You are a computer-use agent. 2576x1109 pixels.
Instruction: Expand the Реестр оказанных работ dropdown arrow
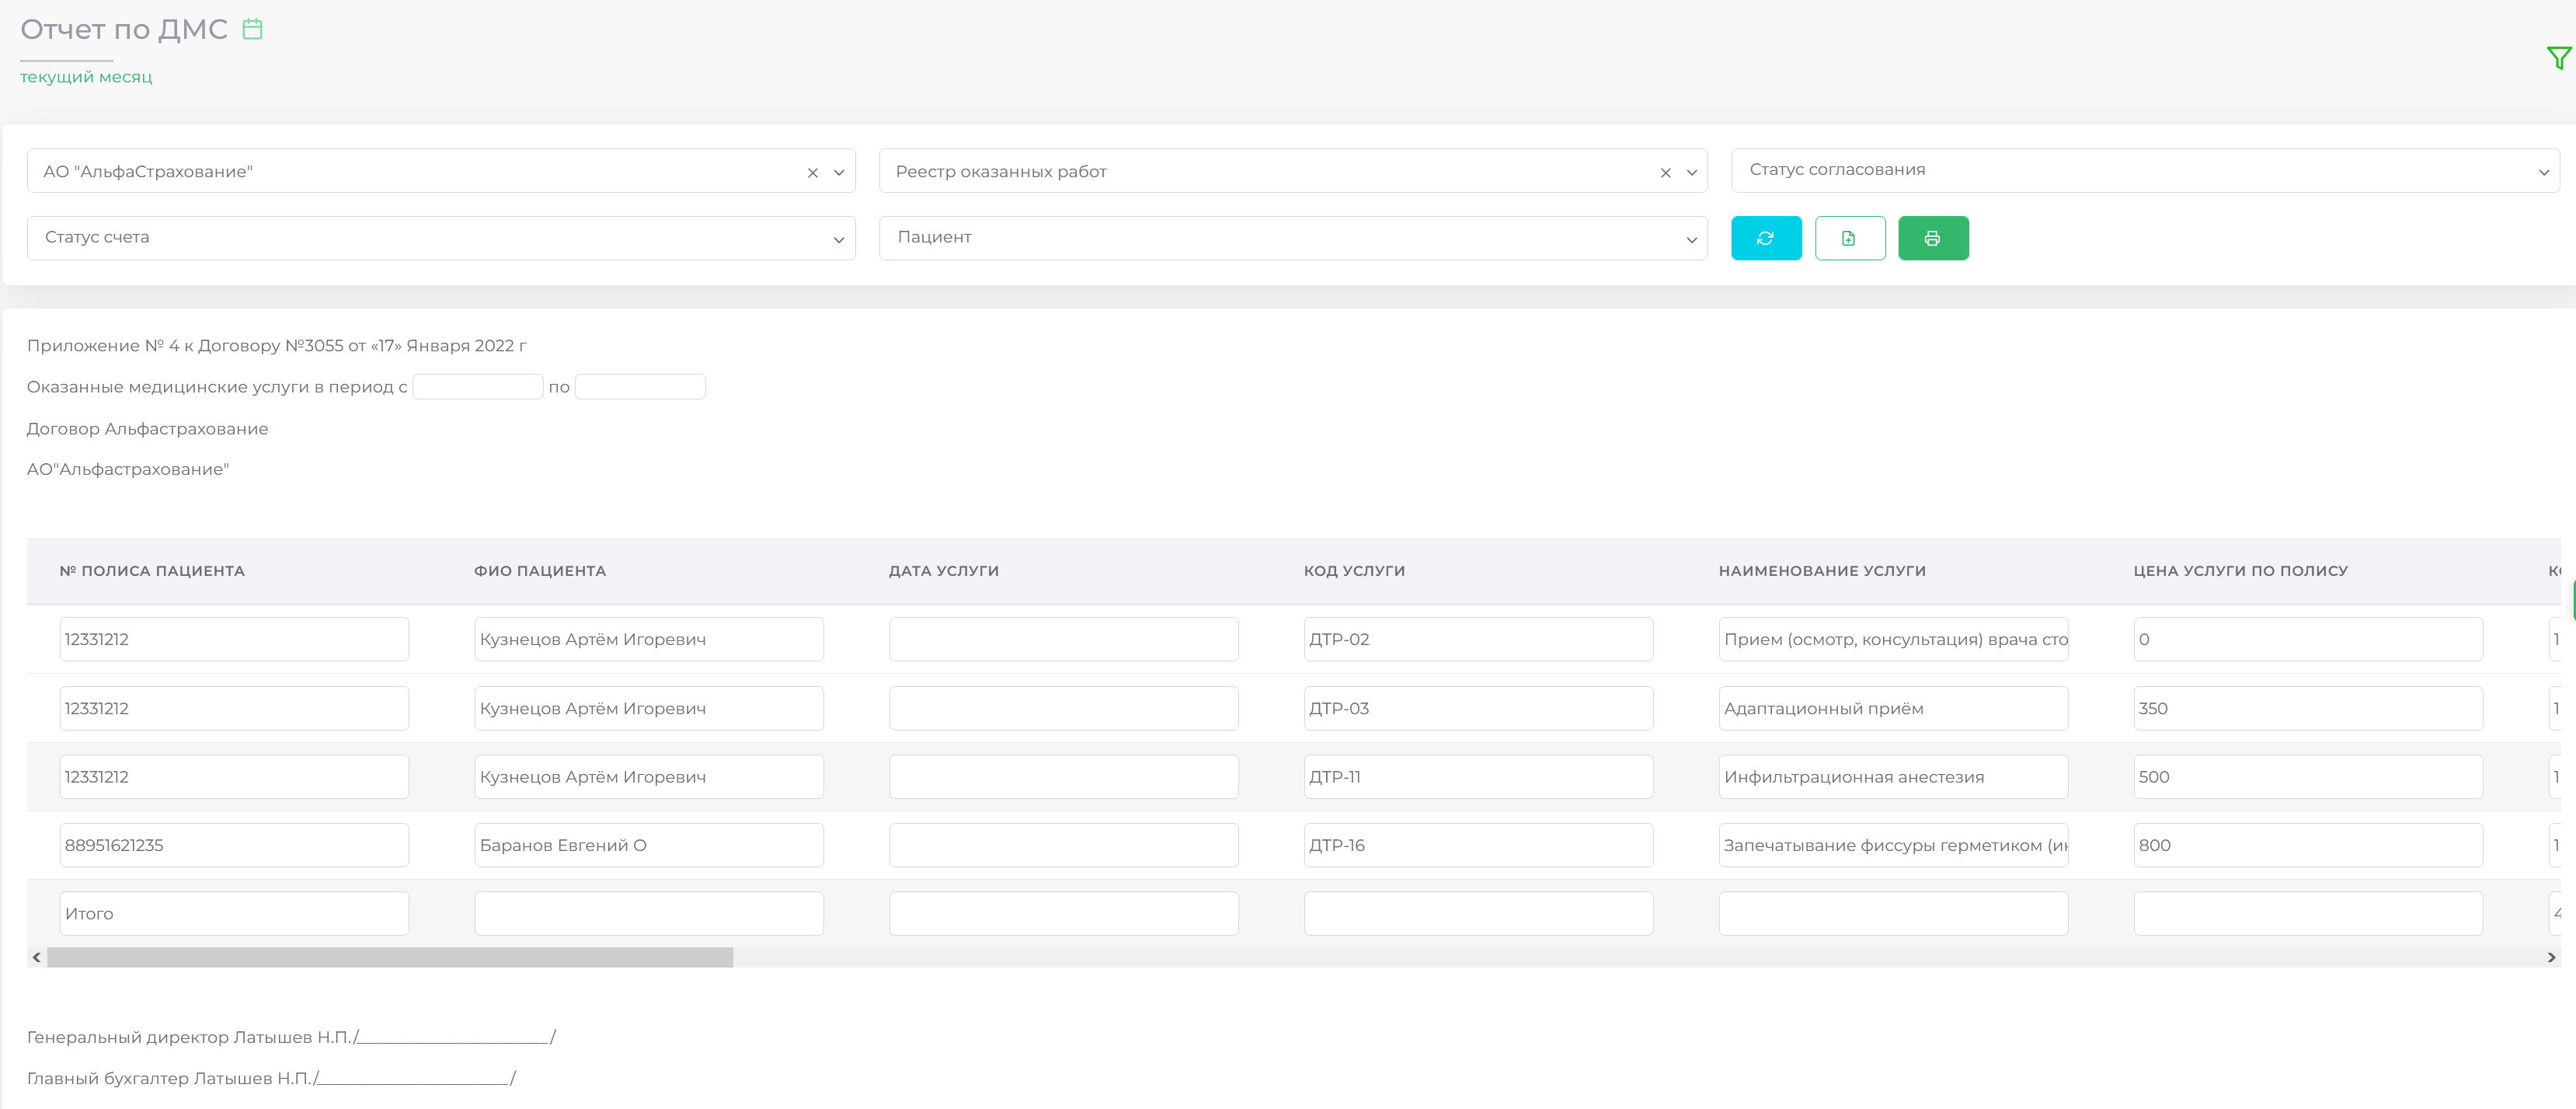pyautogui.click(x=1692, y=173)
